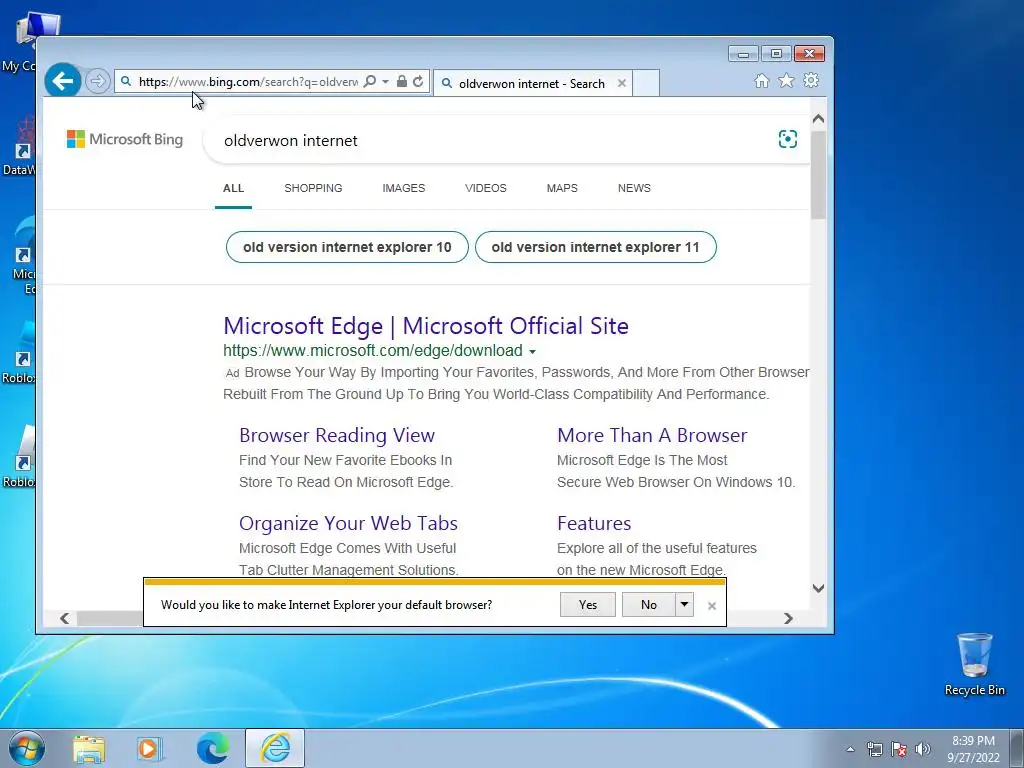Click No on the default browser prompt

(648, 605)
